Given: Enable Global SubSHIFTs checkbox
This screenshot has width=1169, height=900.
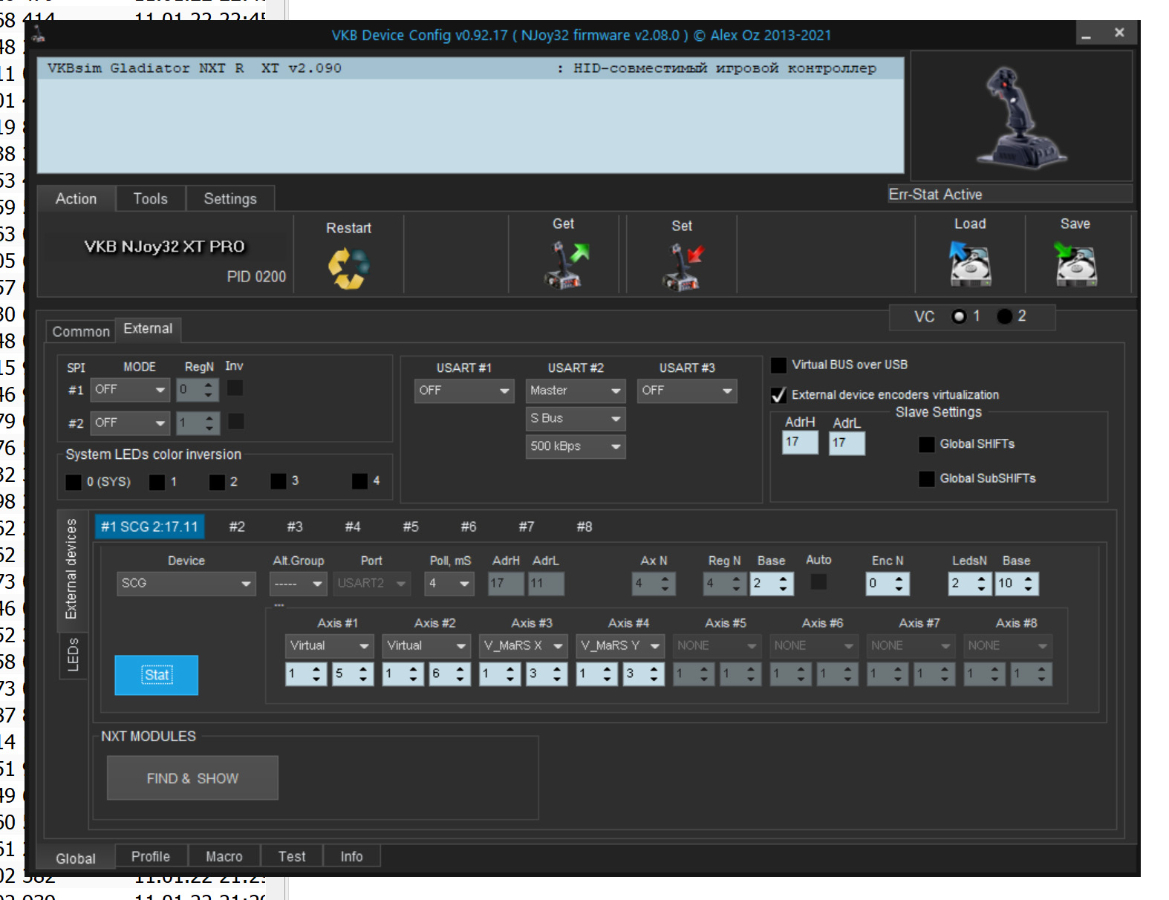Looking at the screenshot, I should [x=927, y=479].
